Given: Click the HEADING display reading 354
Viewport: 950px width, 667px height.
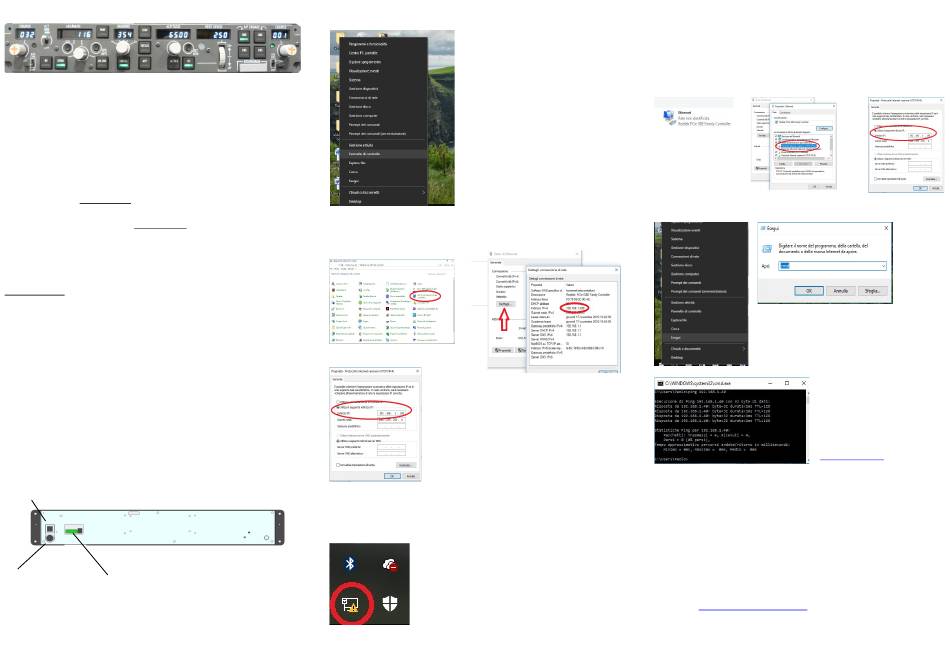Looking at the screenshot, I should [x=124, y=34].
